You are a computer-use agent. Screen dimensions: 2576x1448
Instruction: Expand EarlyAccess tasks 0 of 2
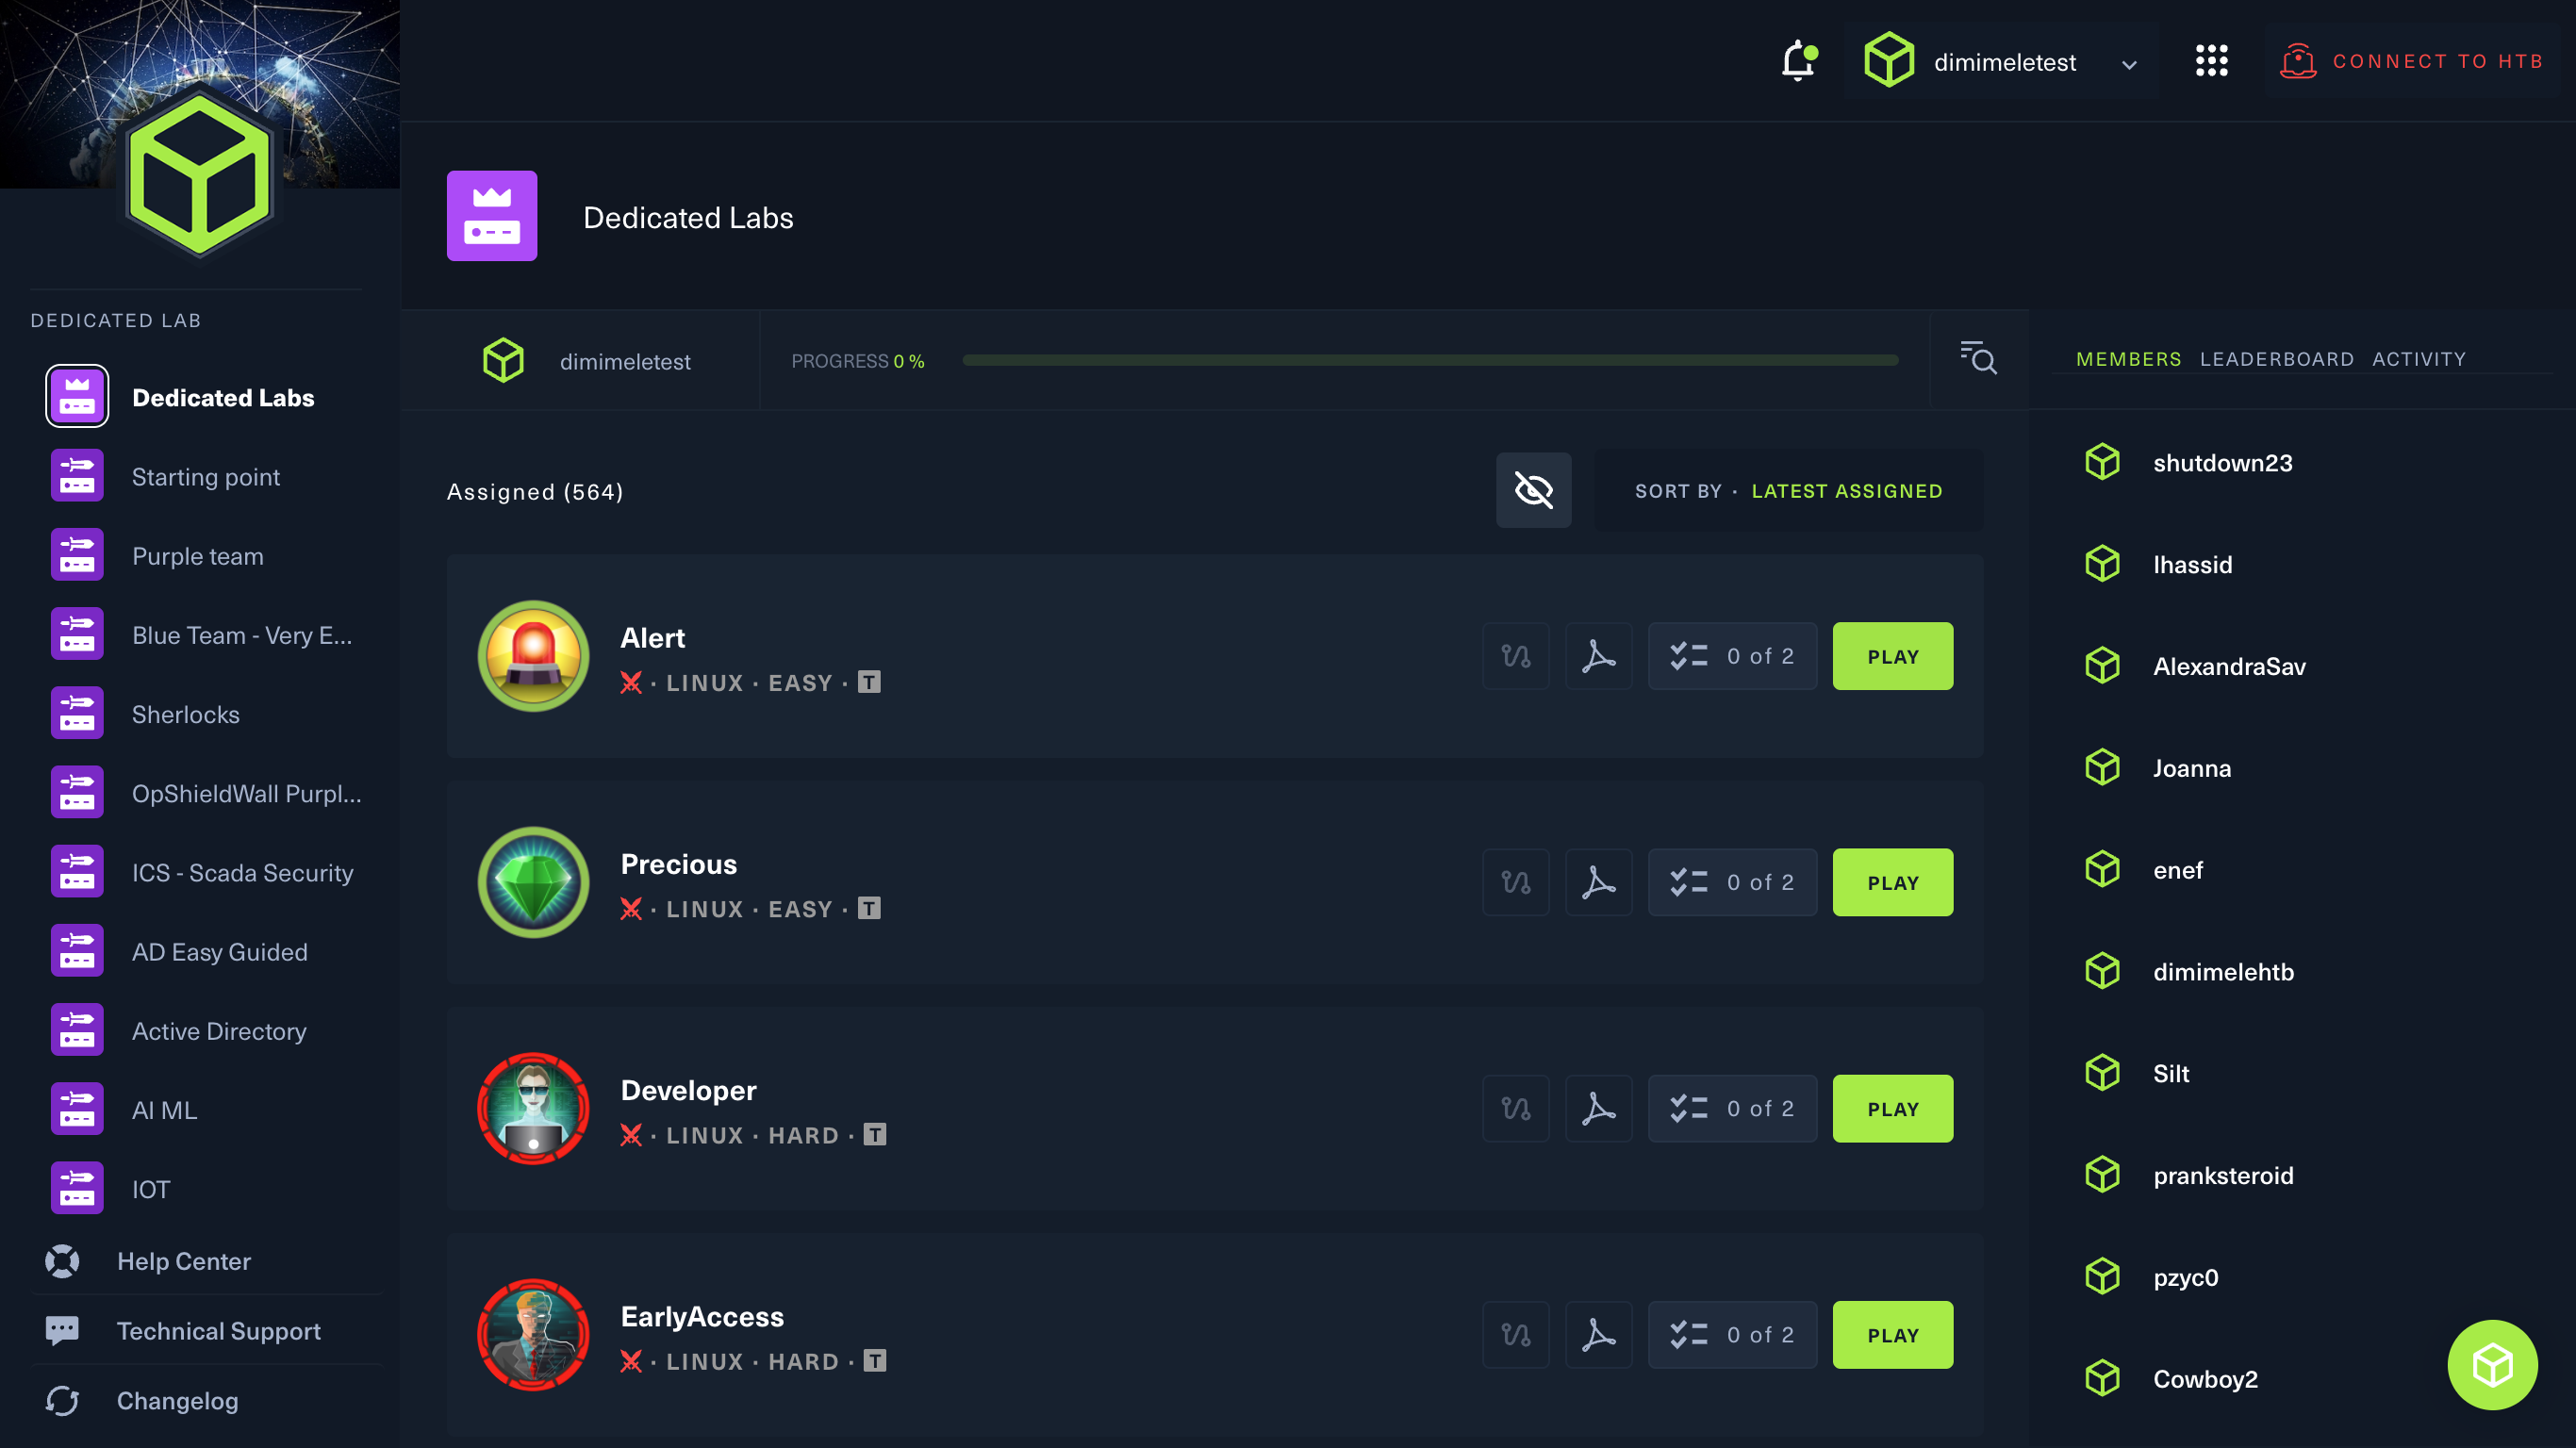click(1732, 1334)
